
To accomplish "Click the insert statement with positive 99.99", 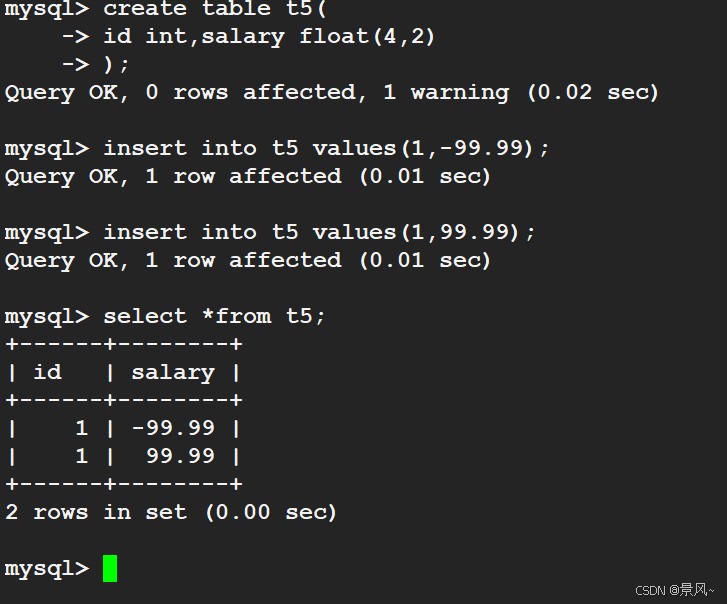I will pos(319,232).
